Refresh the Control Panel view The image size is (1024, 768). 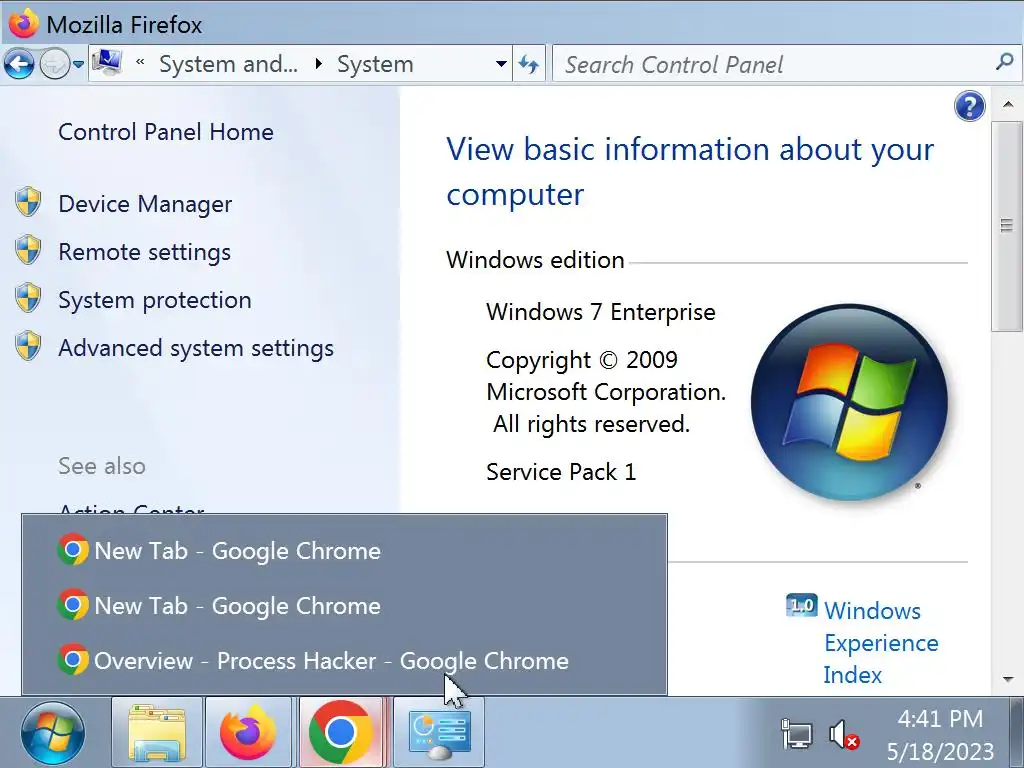coord(528,64)
